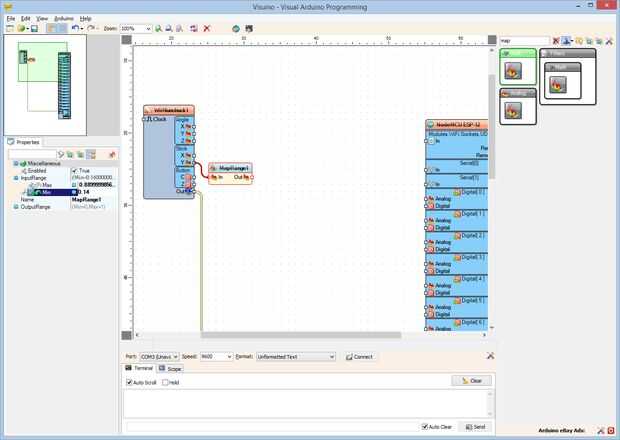Viewport: 620px width, 440px height.
Task: Click the Zoom Out magnifier icon
Action: coord(169,28)
